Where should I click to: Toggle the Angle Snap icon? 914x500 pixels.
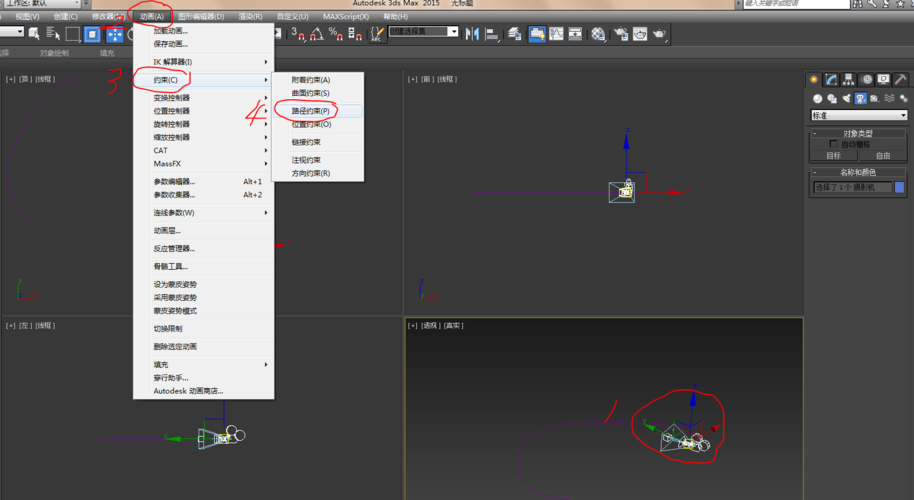coord(317,34)
